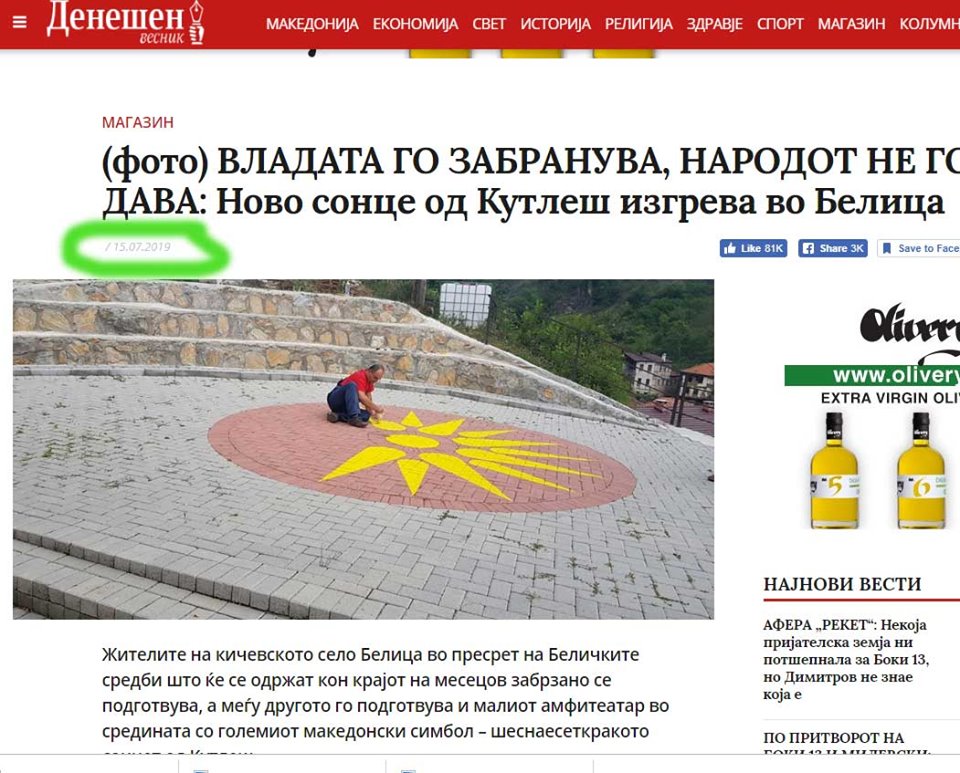Select ИСТОРИЈА in the navigation bar
The image size is (960, 773).
click(555, 24)
